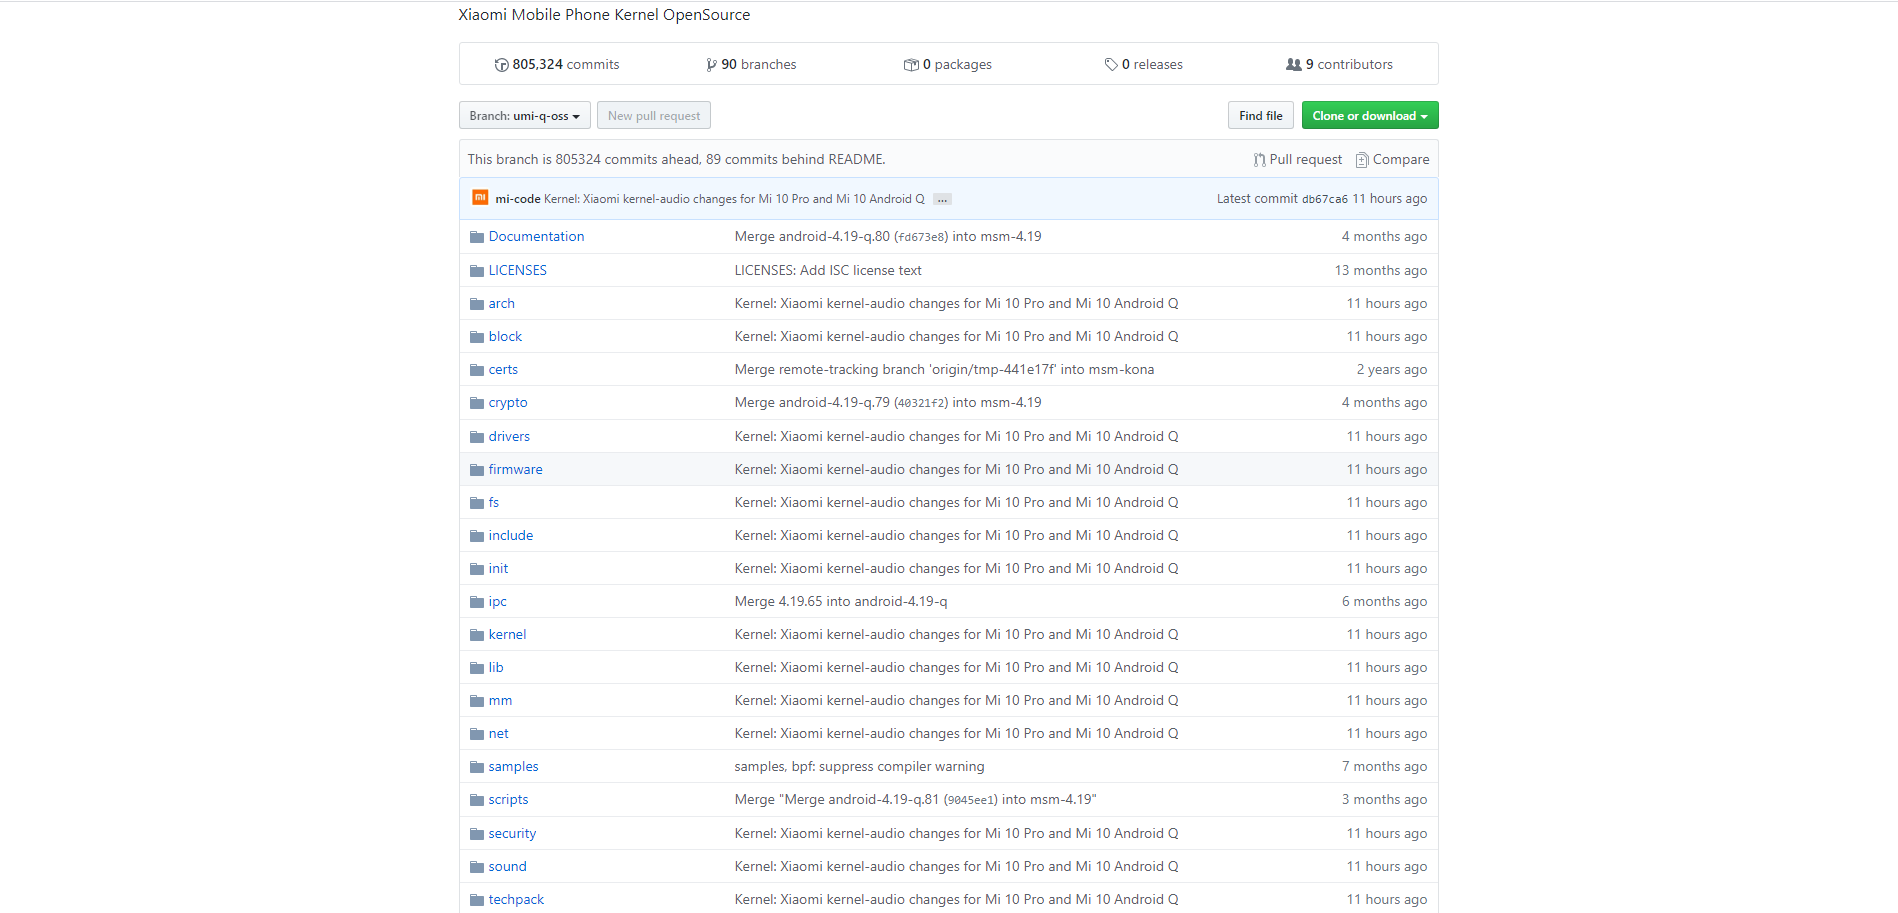
Task: Click the folder icon next to arch
Action: point(477,304)
